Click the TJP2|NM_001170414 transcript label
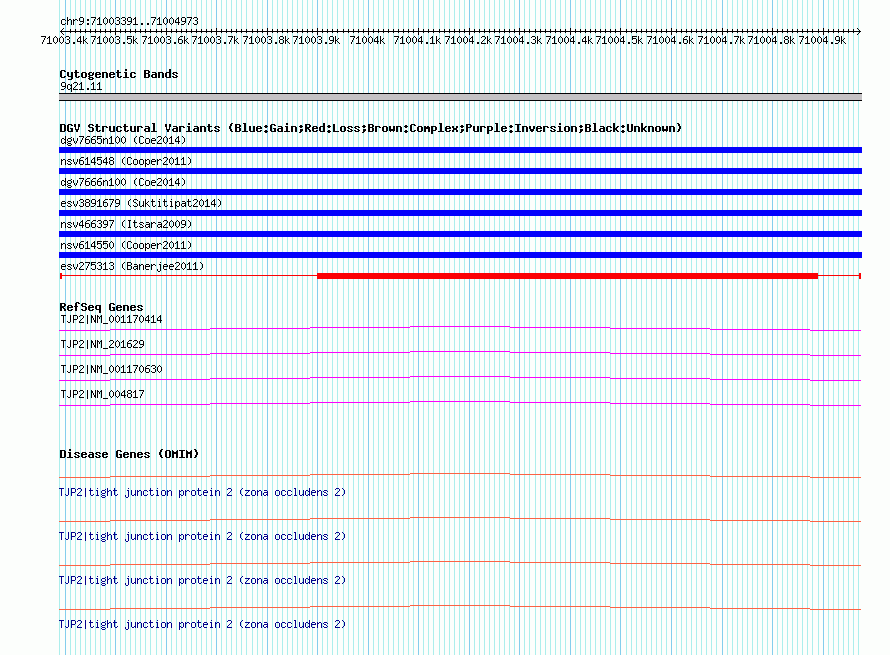 111,320
